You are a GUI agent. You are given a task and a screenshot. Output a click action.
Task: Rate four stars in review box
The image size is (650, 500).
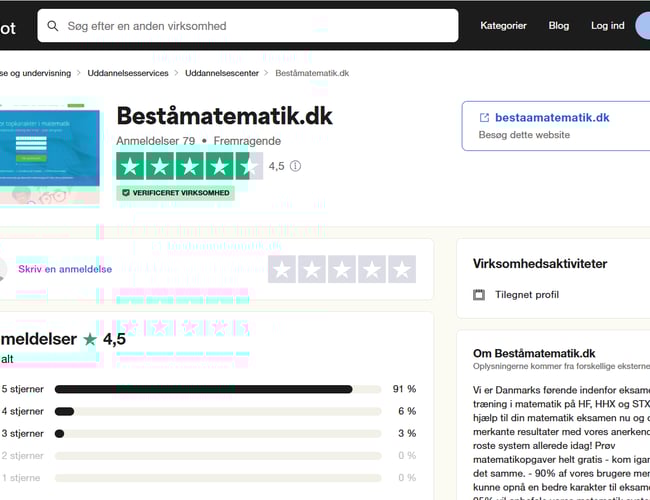point(372,269)
